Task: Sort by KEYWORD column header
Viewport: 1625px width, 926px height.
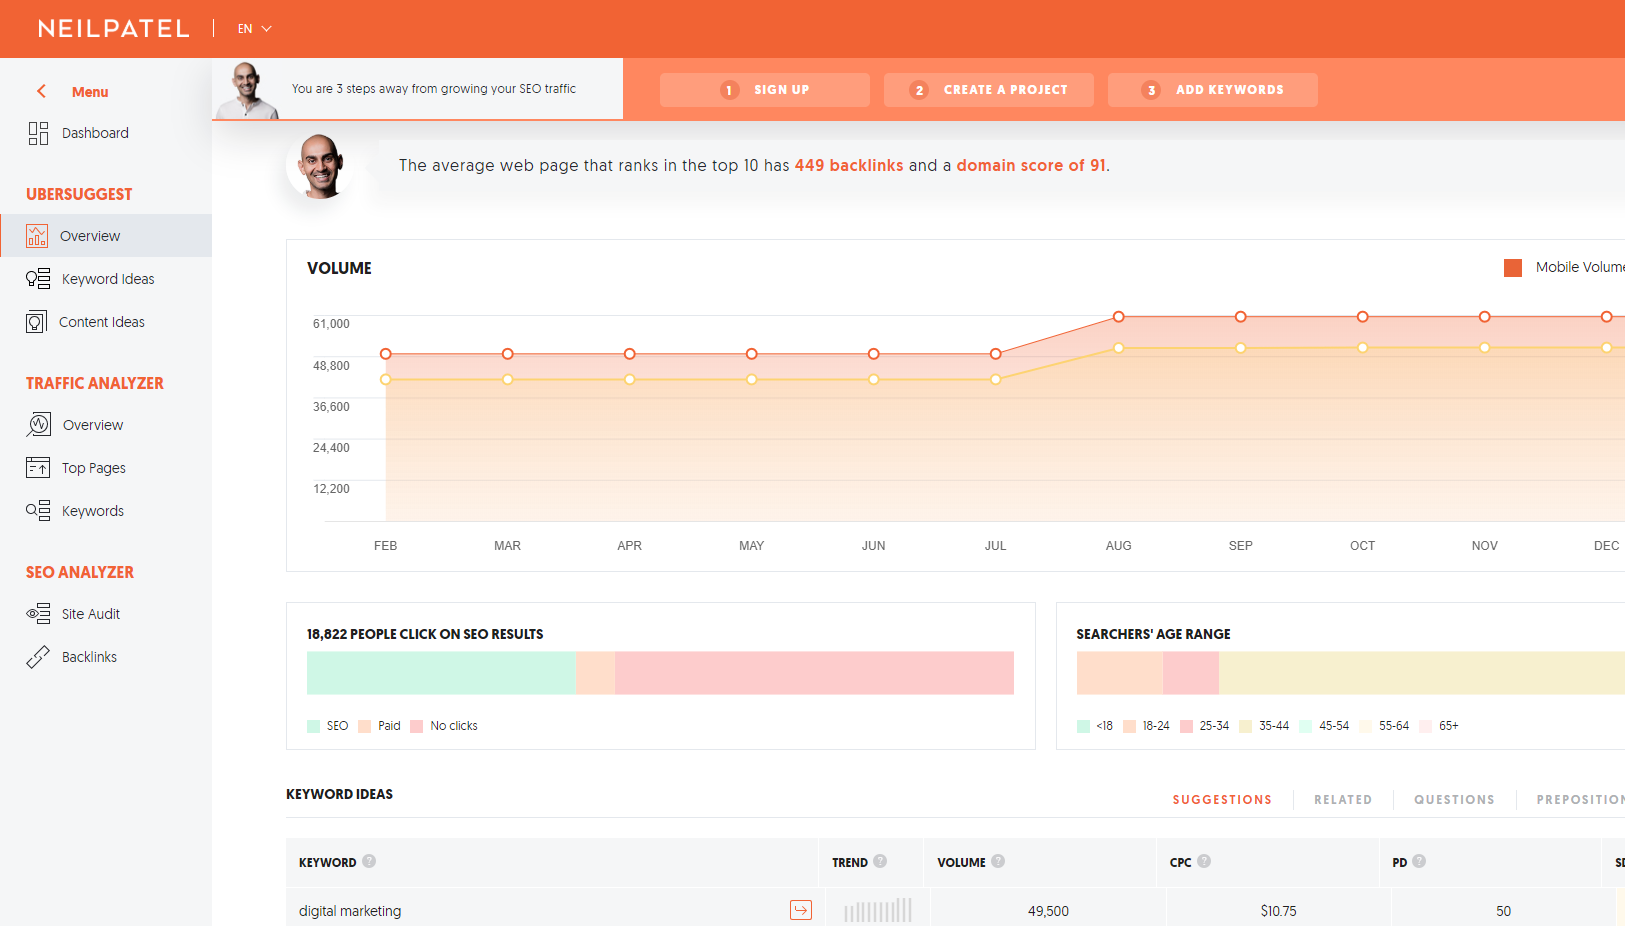Action: click(327, 862)
